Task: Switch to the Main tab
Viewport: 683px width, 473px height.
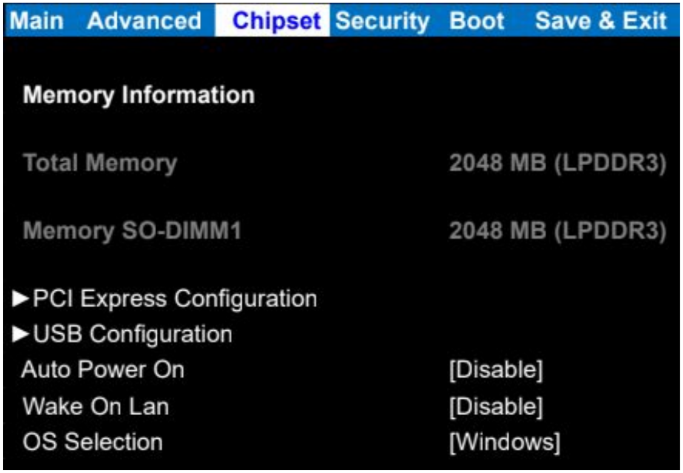Action: (36, 20)
